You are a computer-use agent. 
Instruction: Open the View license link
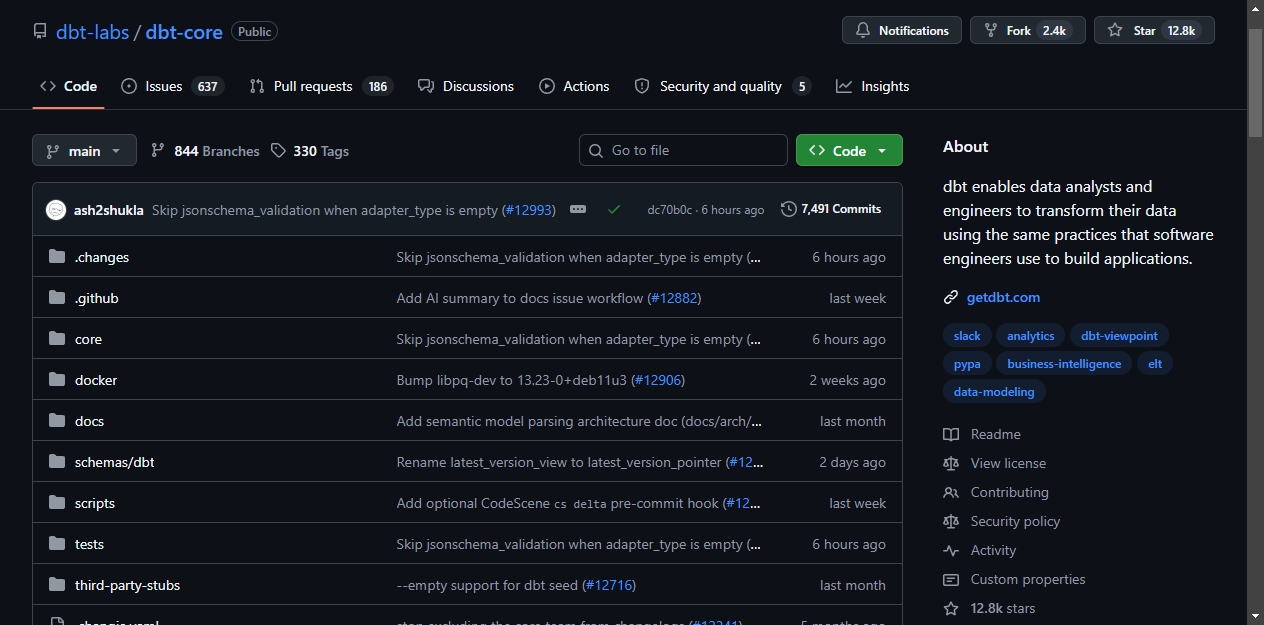pos(1008,463)
